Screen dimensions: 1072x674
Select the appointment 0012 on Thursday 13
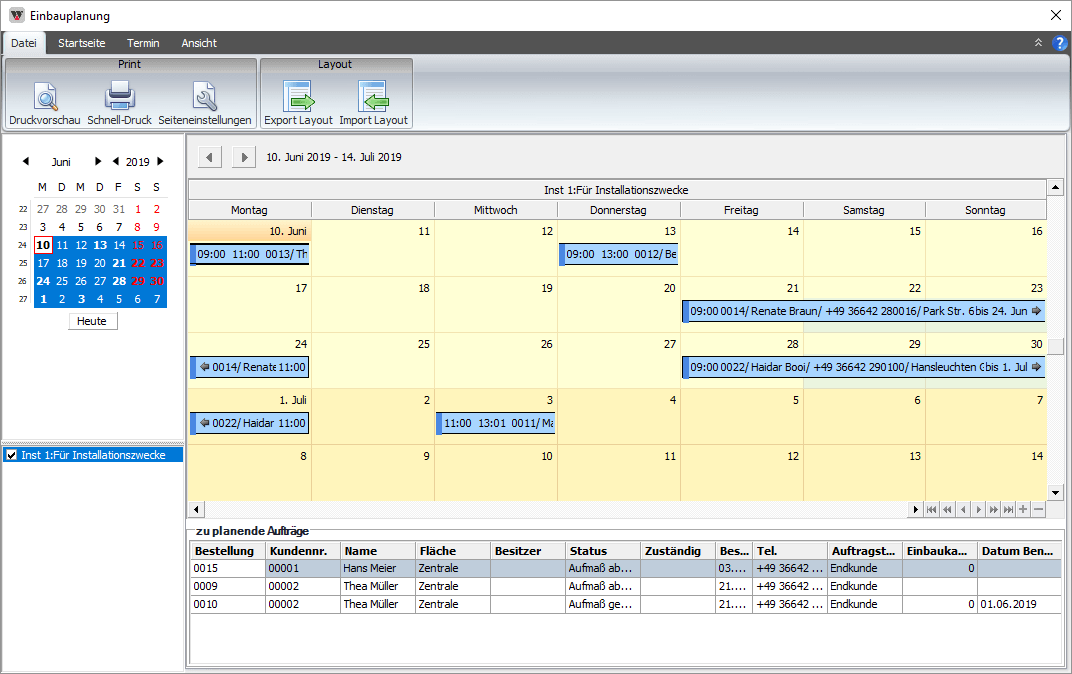619,255
